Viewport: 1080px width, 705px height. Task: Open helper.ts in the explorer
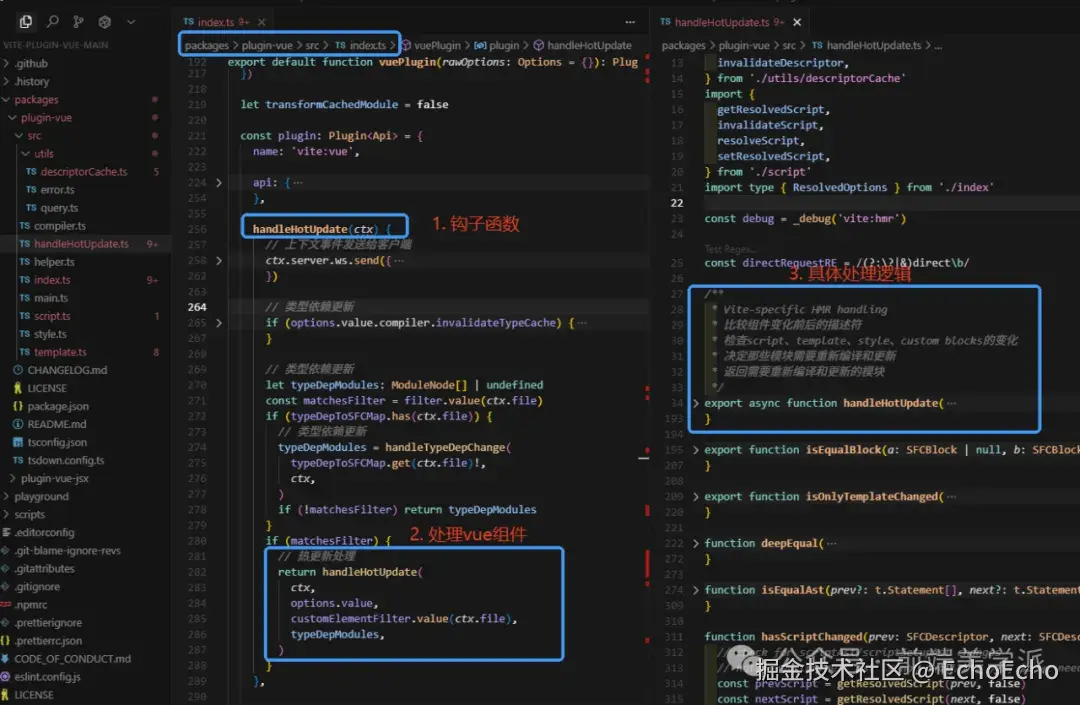tap(54, 262)
